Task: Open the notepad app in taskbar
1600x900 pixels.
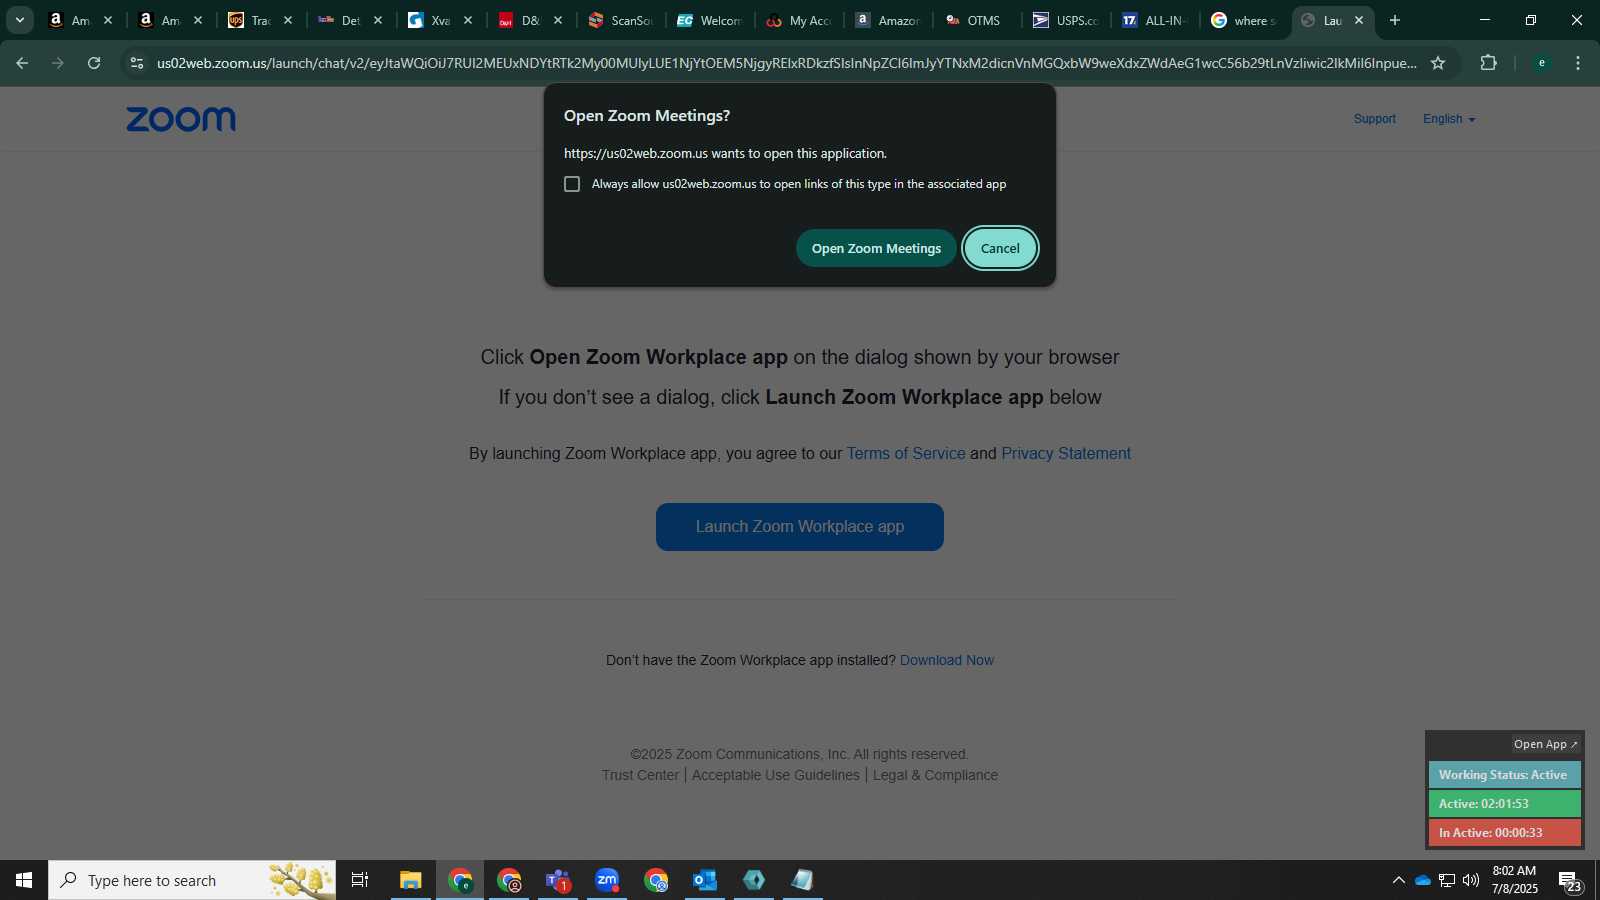Action: pos(803,880)
